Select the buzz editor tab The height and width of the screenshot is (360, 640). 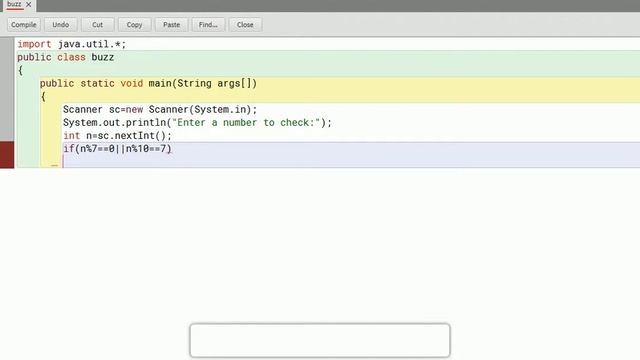click(x=14, y=4)
